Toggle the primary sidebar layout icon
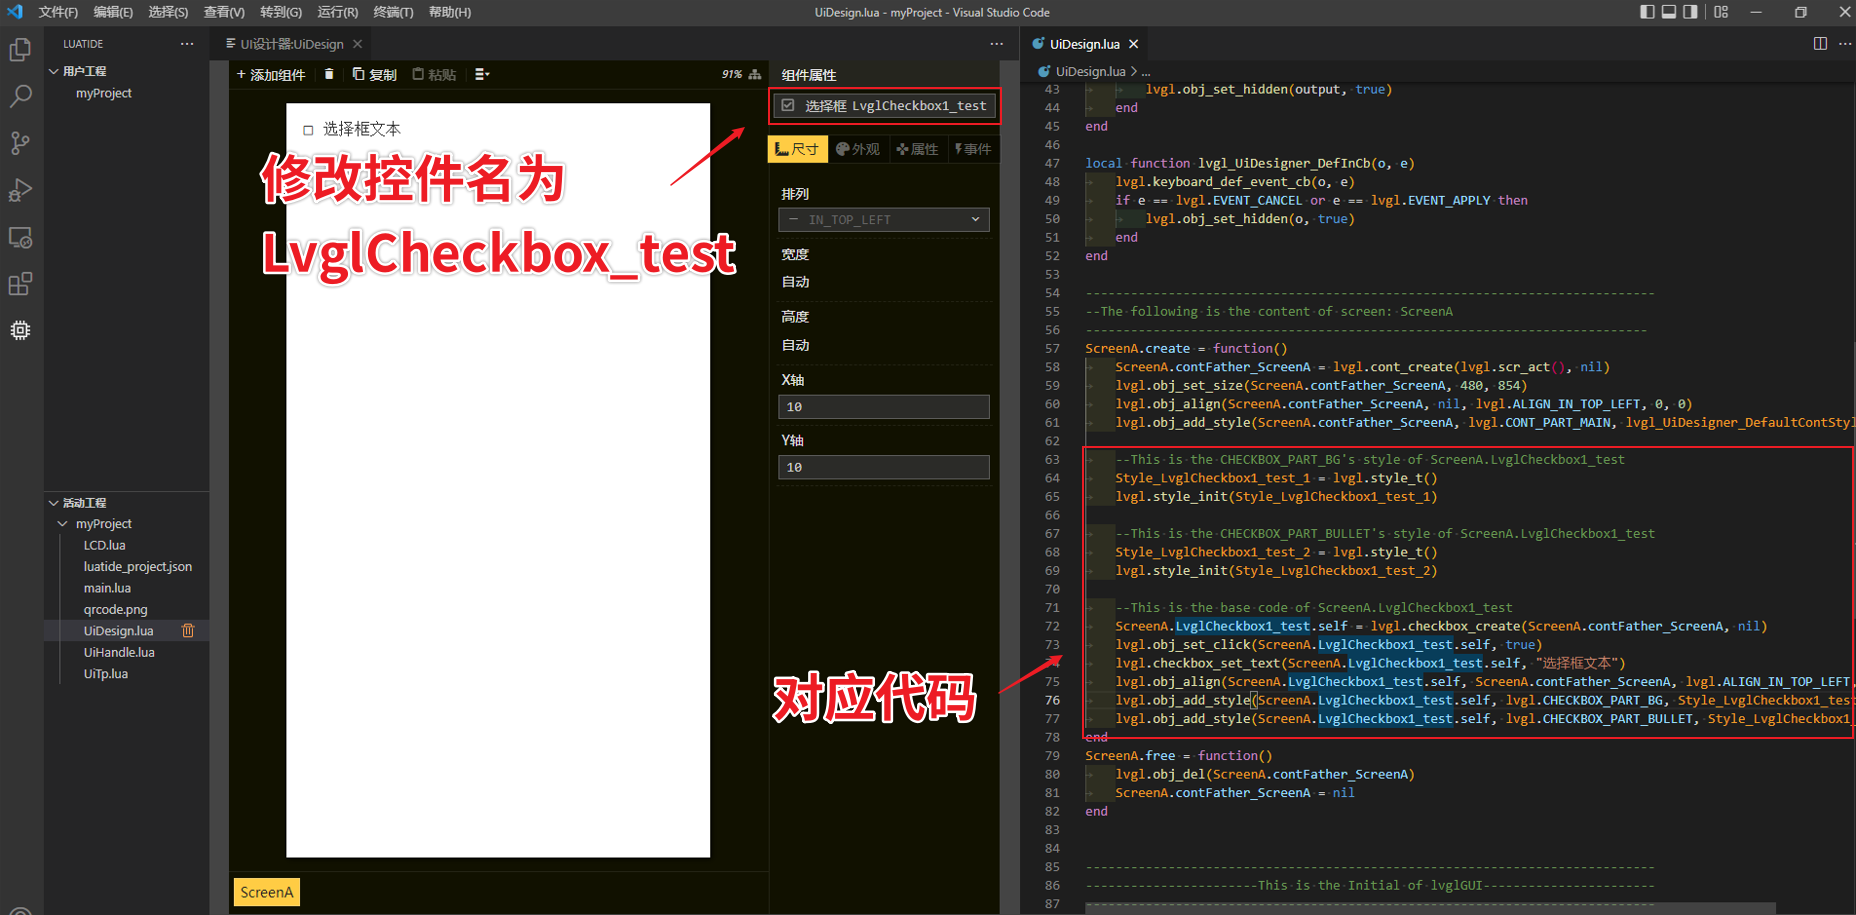 point(1647,12)
